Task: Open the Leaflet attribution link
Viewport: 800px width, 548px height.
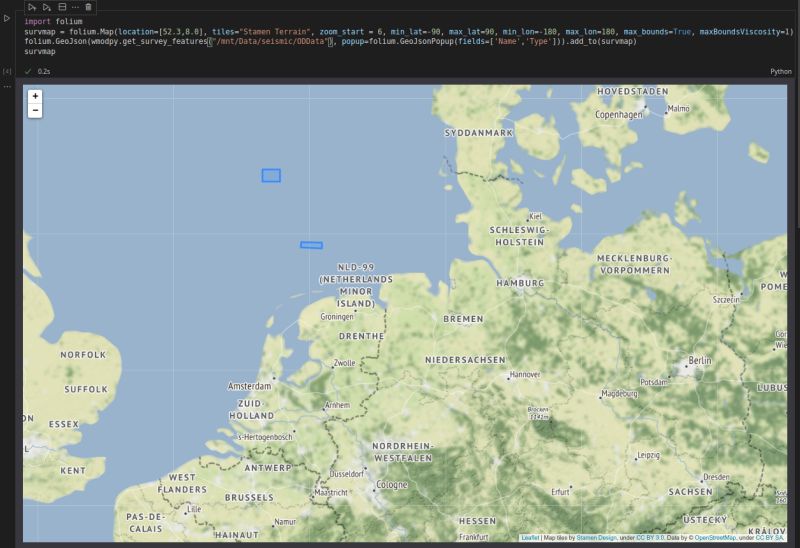Action: (x=530, y=538)
